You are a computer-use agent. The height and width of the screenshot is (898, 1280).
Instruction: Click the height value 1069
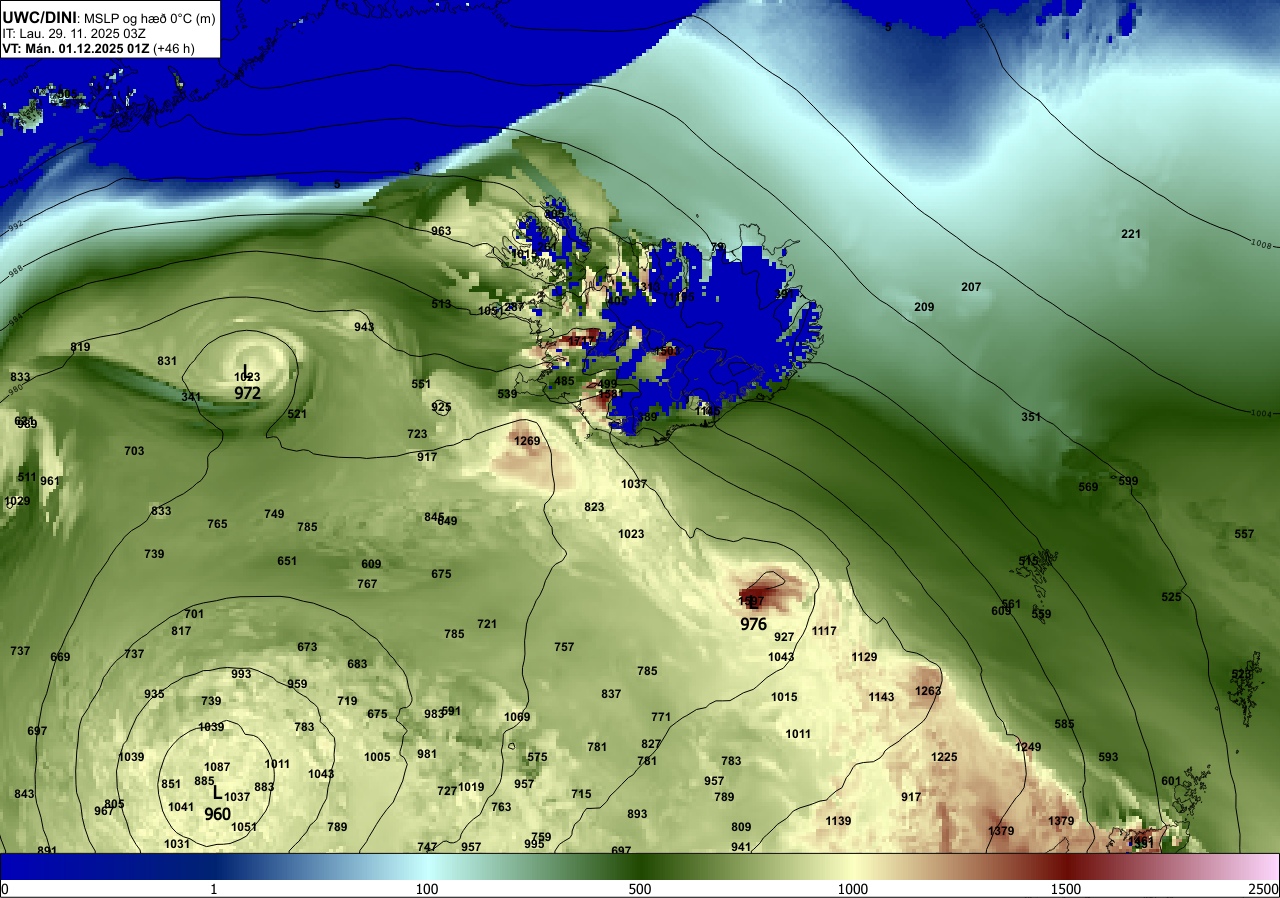click(517, 717)
